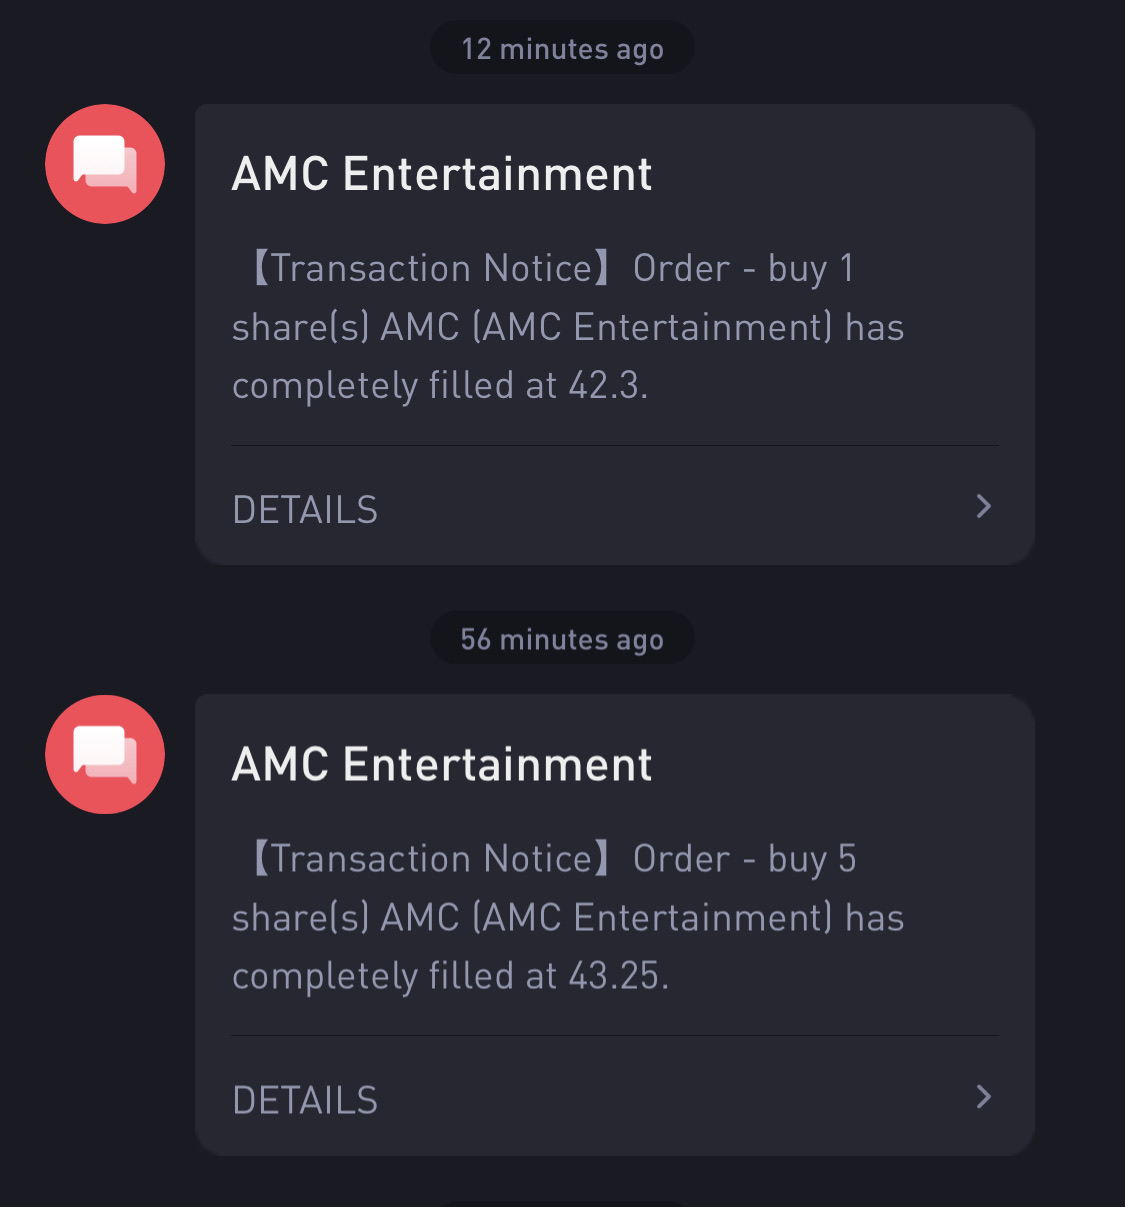1125x1207 pixels.
Task: Open the buy 1 share transaction message body
Action: pos(568,327)
